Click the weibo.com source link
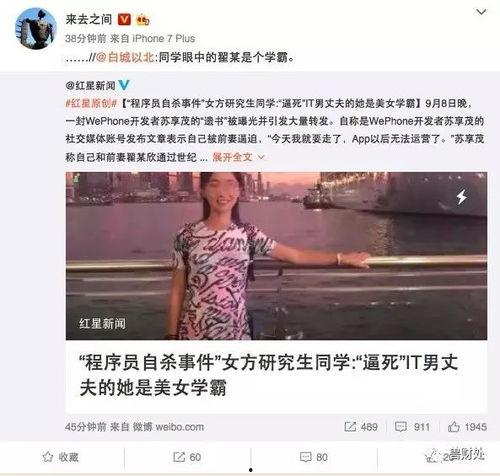This screenshot has width=500, height=476. pyautogui.click(x=180, y=427)
